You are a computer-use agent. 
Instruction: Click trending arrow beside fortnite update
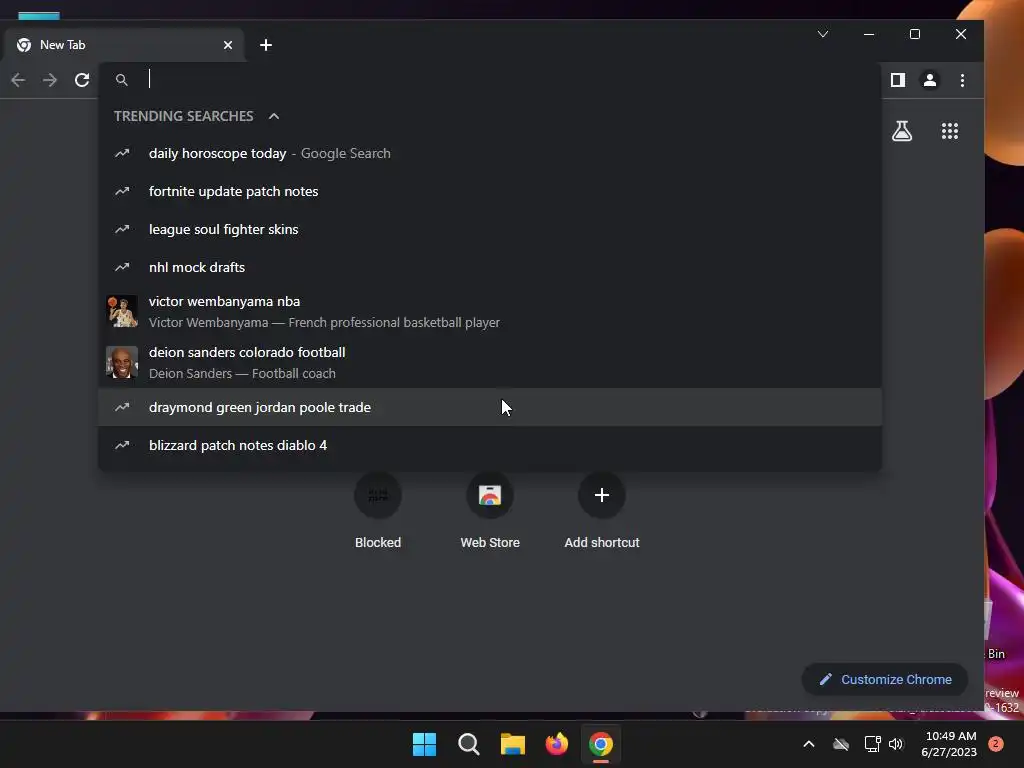[x=122, y=191]
